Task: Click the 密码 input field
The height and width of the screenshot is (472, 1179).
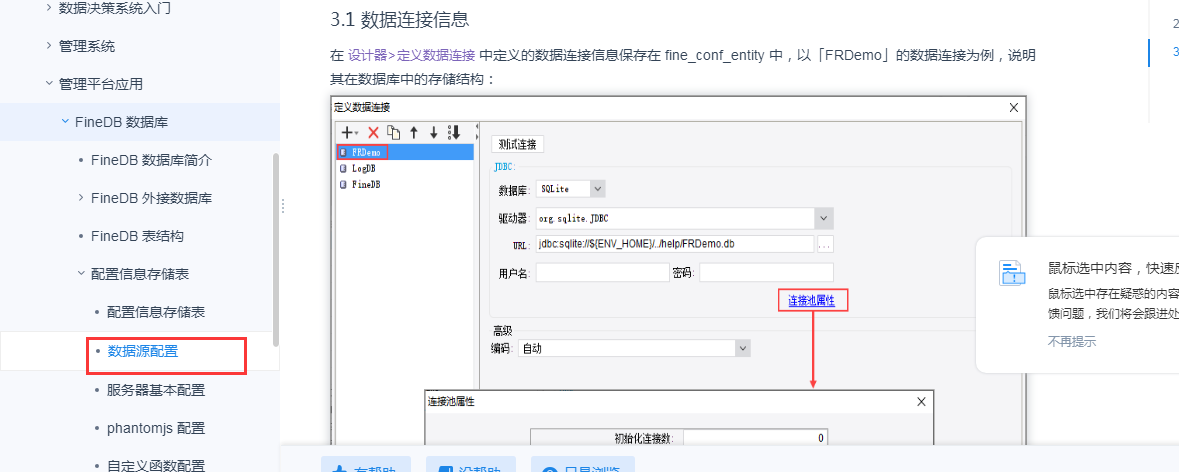Action: [766, 272]
